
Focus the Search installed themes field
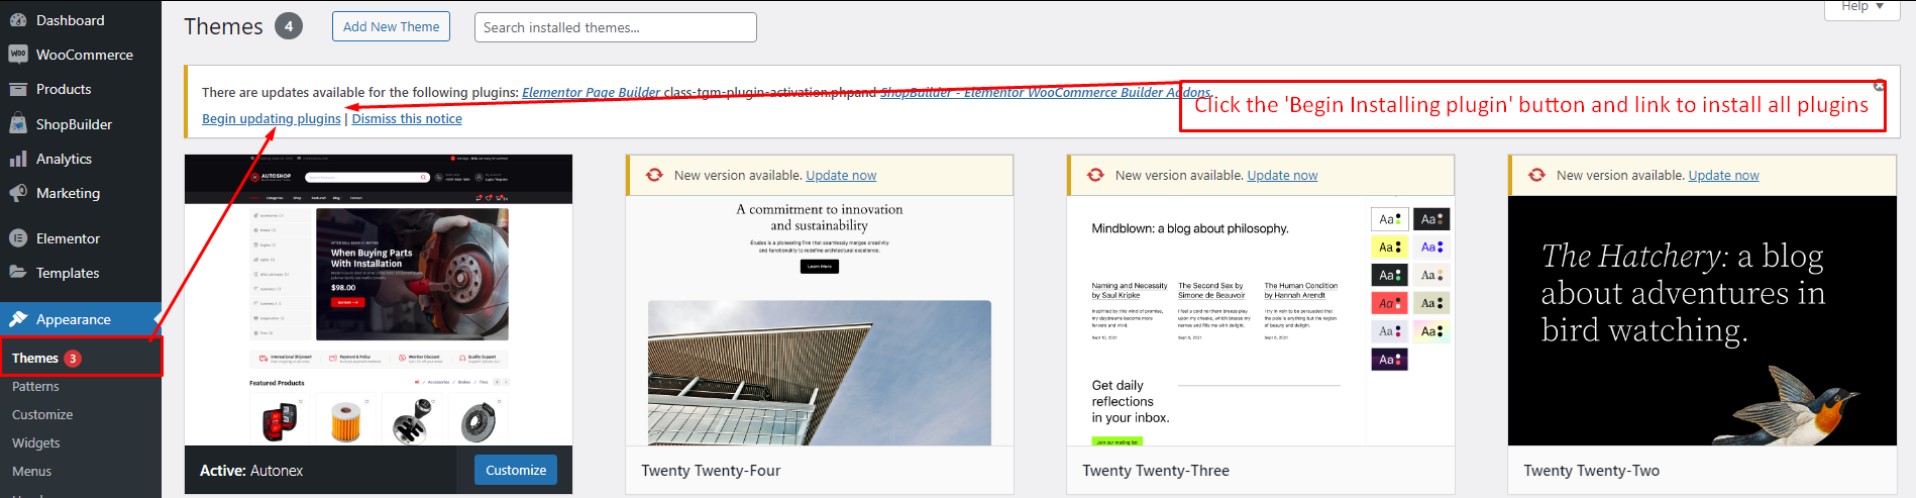coord(615,27)
